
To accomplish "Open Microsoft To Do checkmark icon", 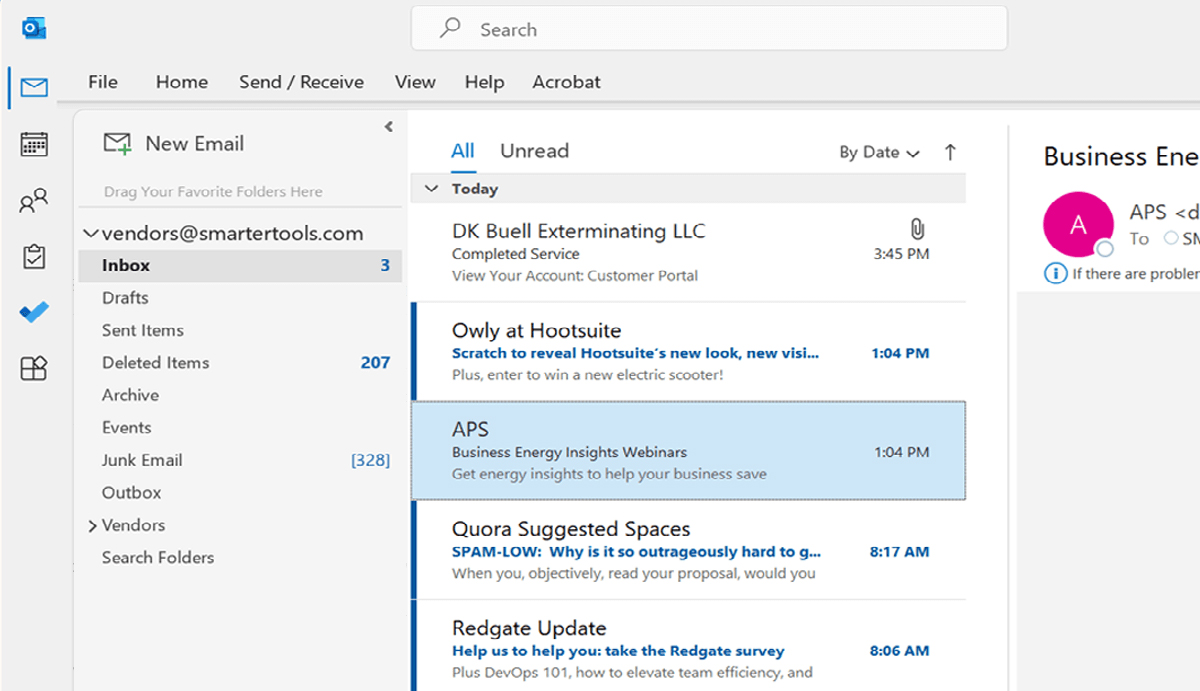I will [33, 312].
